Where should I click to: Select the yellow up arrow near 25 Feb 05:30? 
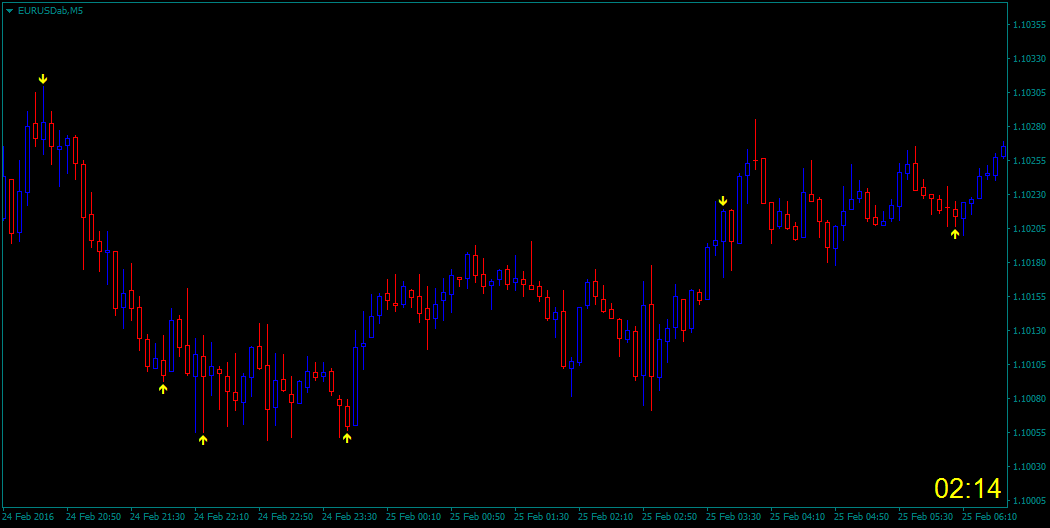955,233
